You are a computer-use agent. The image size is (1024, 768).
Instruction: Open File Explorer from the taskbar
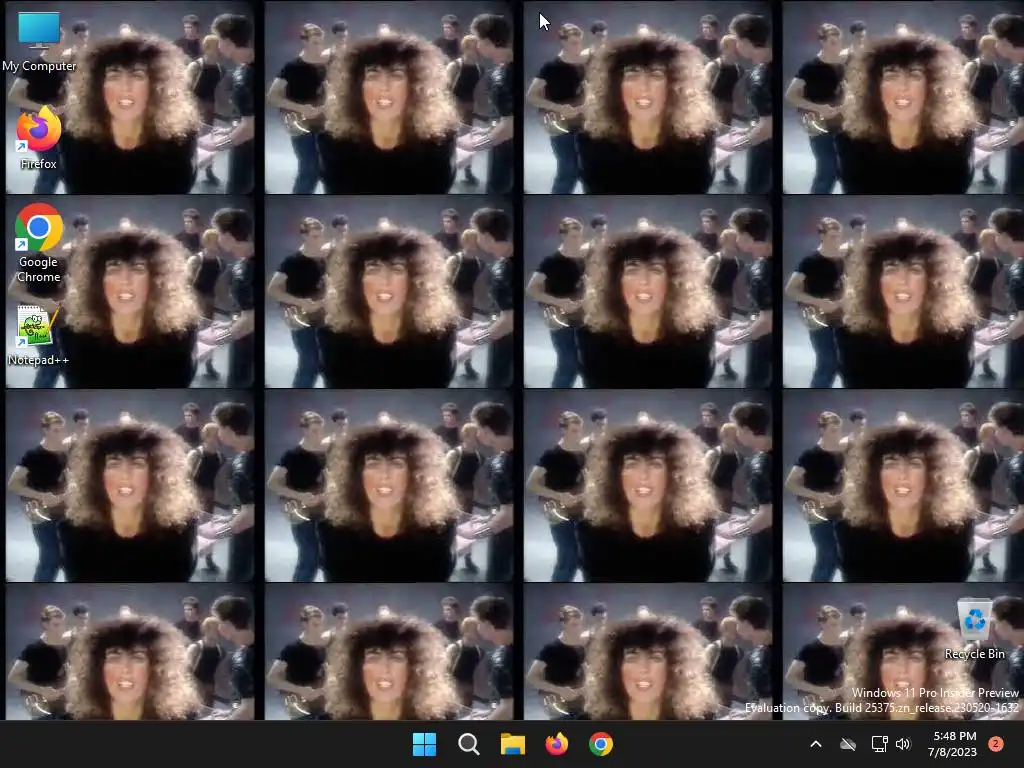tap(513, 744)
